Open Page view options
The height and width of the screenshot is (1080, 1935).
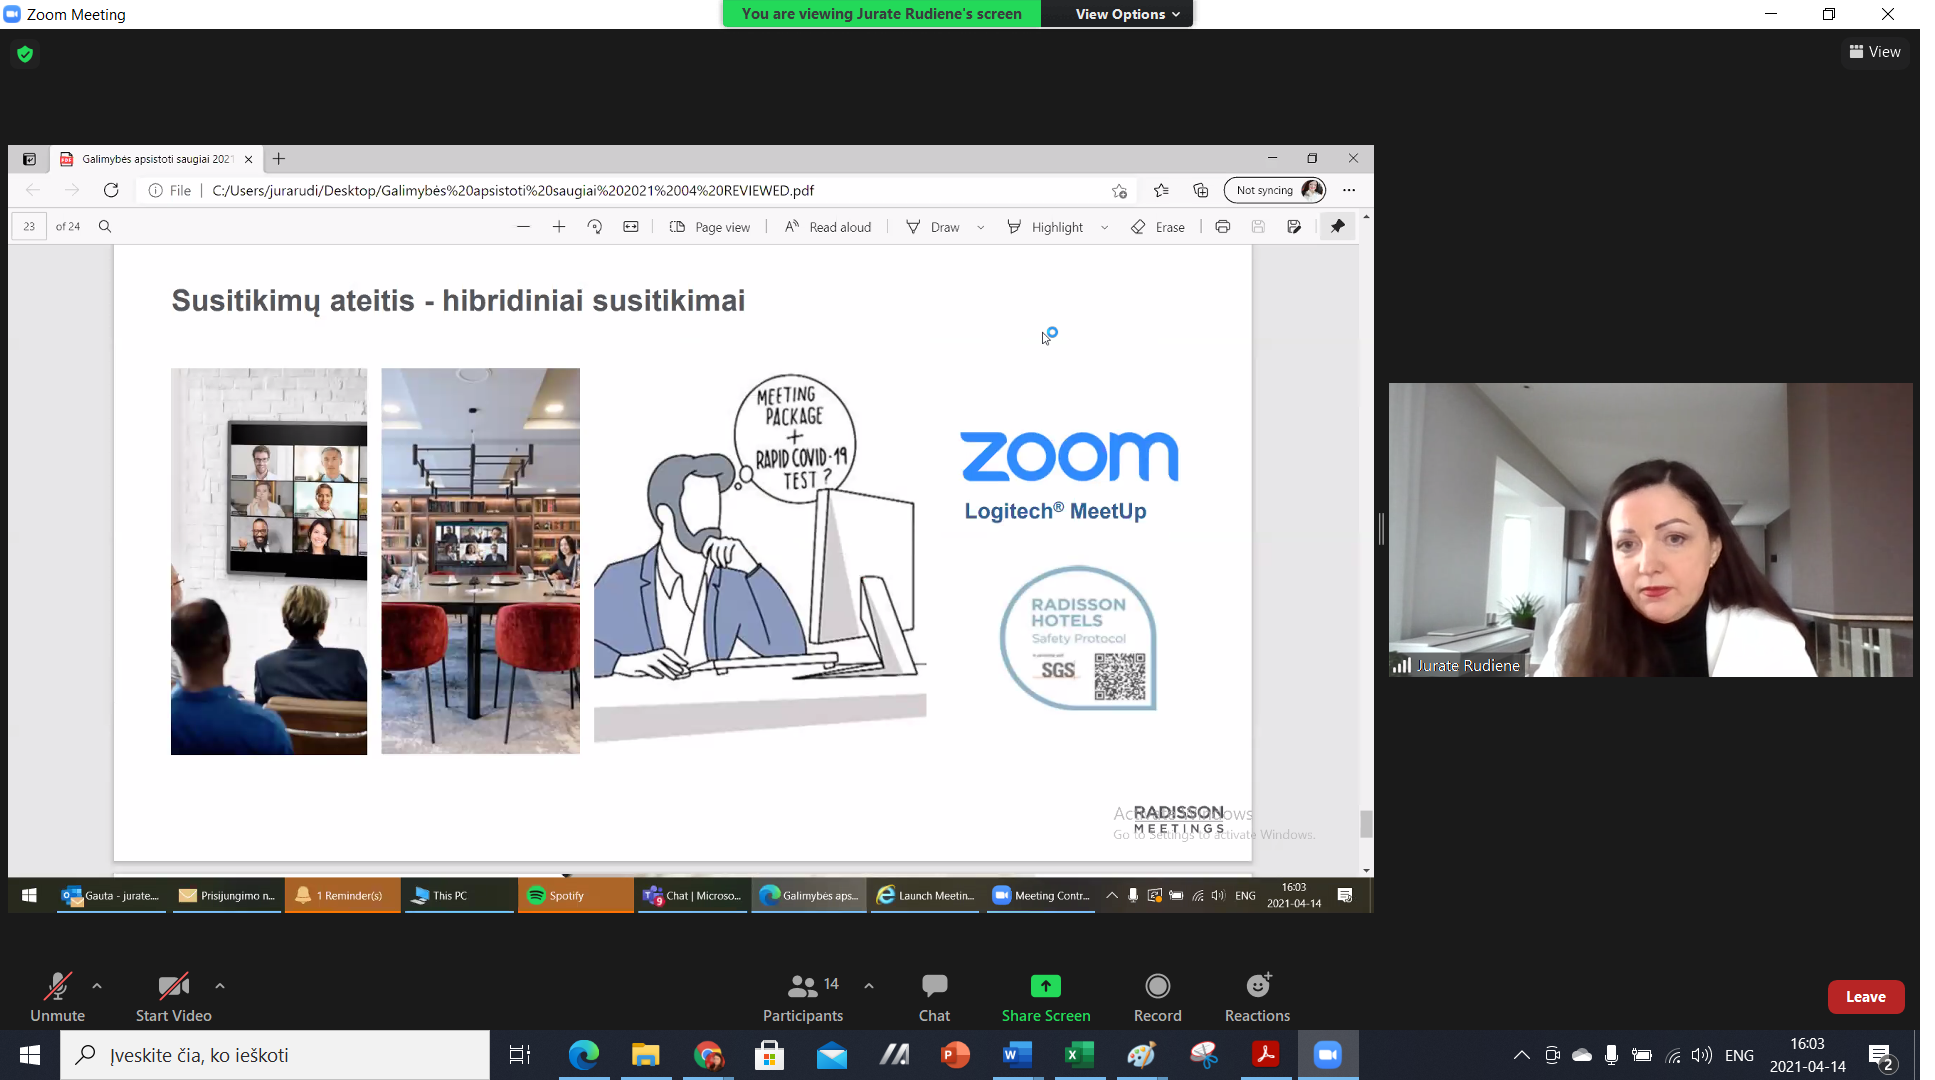[x=710, y=227]
